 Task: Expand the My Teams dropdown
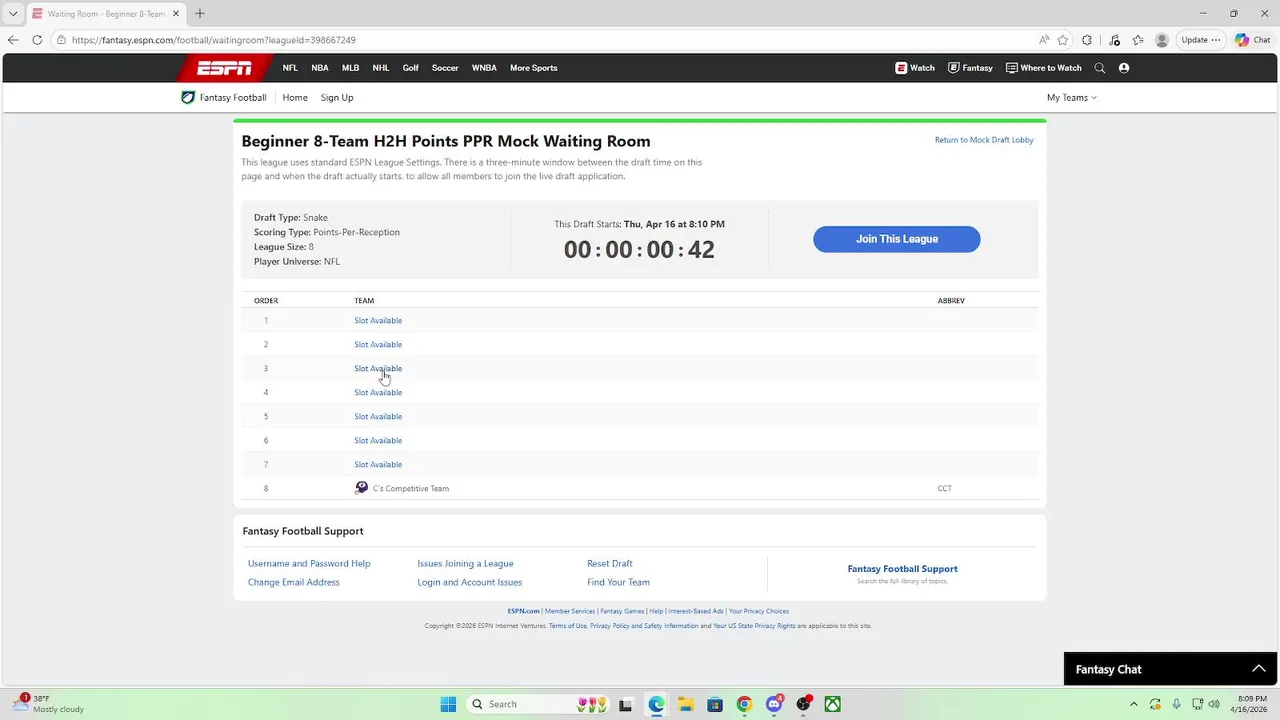coord(1071,97)
